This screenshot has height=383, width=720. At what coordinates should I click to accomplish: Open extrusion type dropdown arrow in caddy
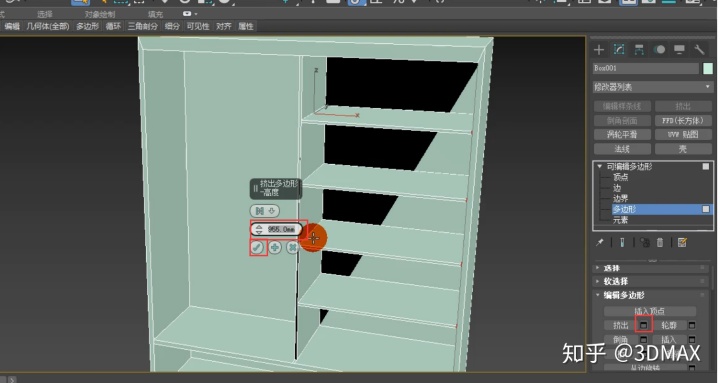point(271,211)
